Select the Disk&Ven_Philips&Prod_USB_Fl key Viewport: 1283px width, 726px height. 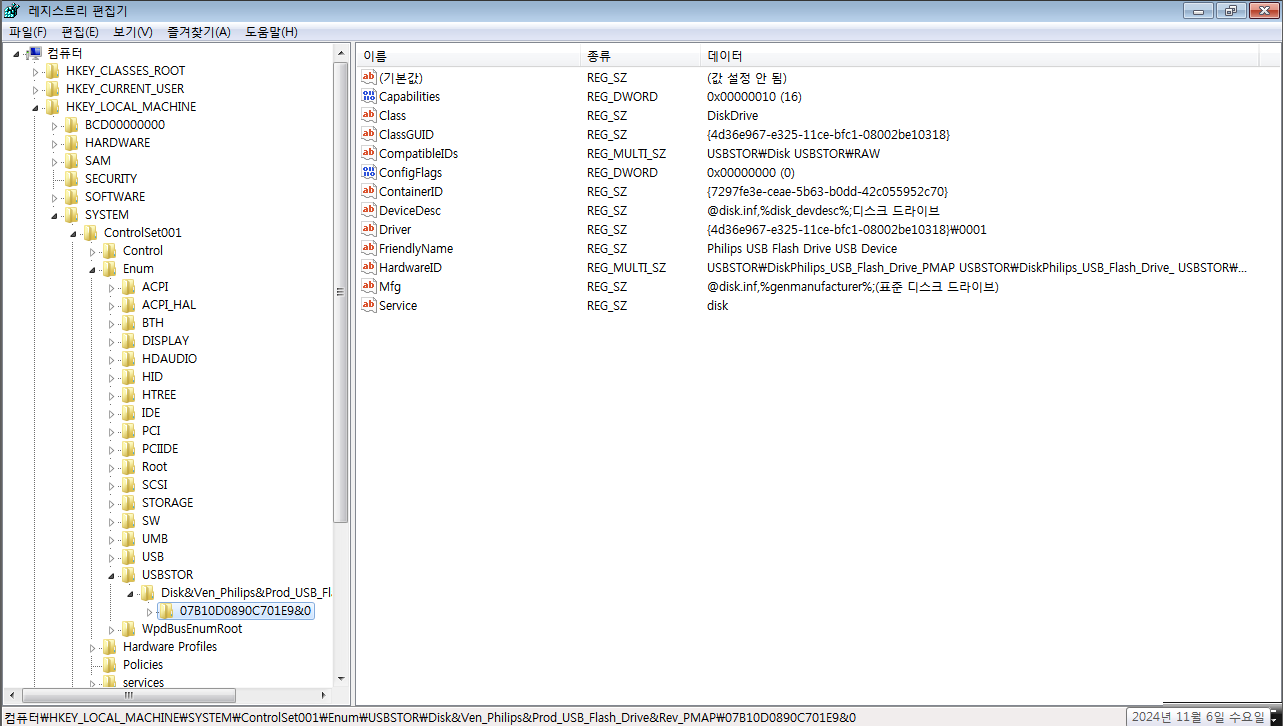pyautogui.click(x=246, y=593)
